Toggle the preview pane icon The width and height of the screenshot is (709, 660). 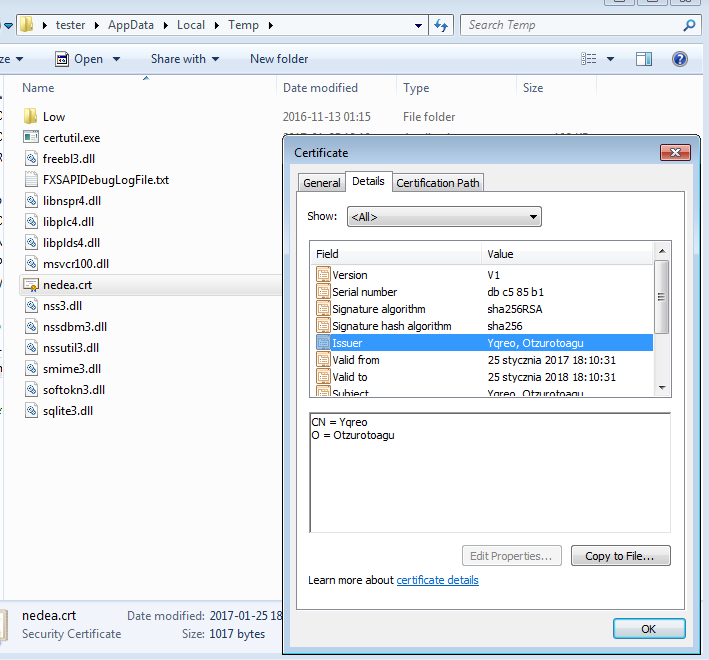coord(644,59)
